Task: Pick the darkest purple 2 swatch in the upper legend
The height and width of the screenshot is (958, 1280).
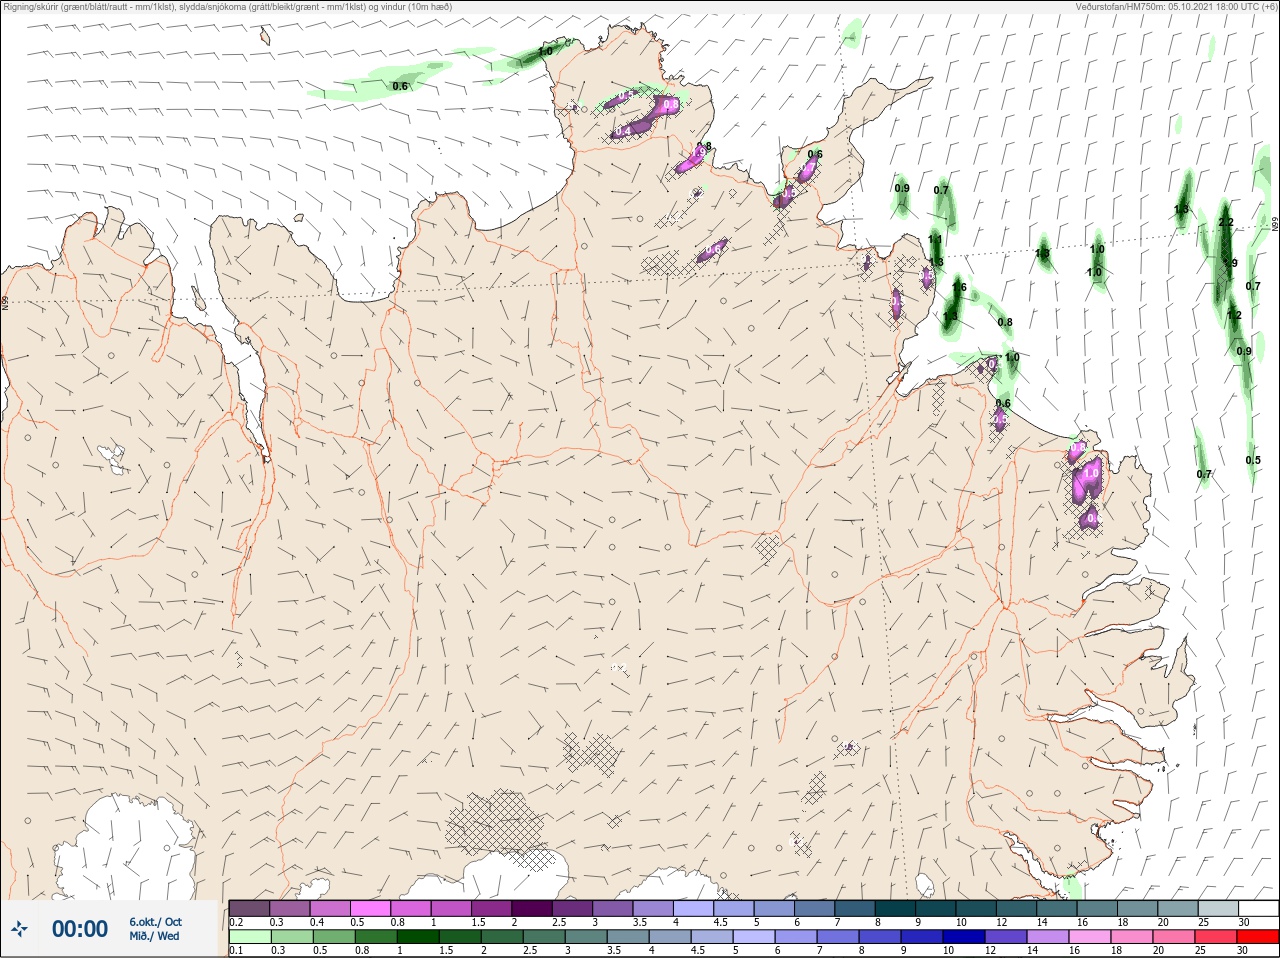Action: 532,908
